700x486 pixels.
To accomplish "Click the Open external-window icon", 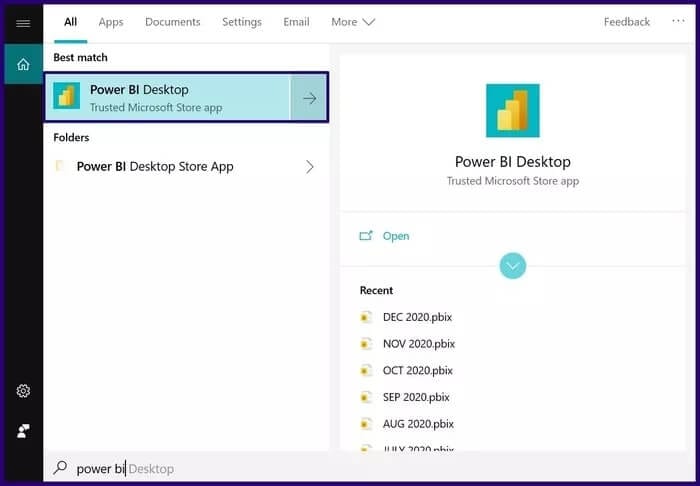I will [366, 236].
